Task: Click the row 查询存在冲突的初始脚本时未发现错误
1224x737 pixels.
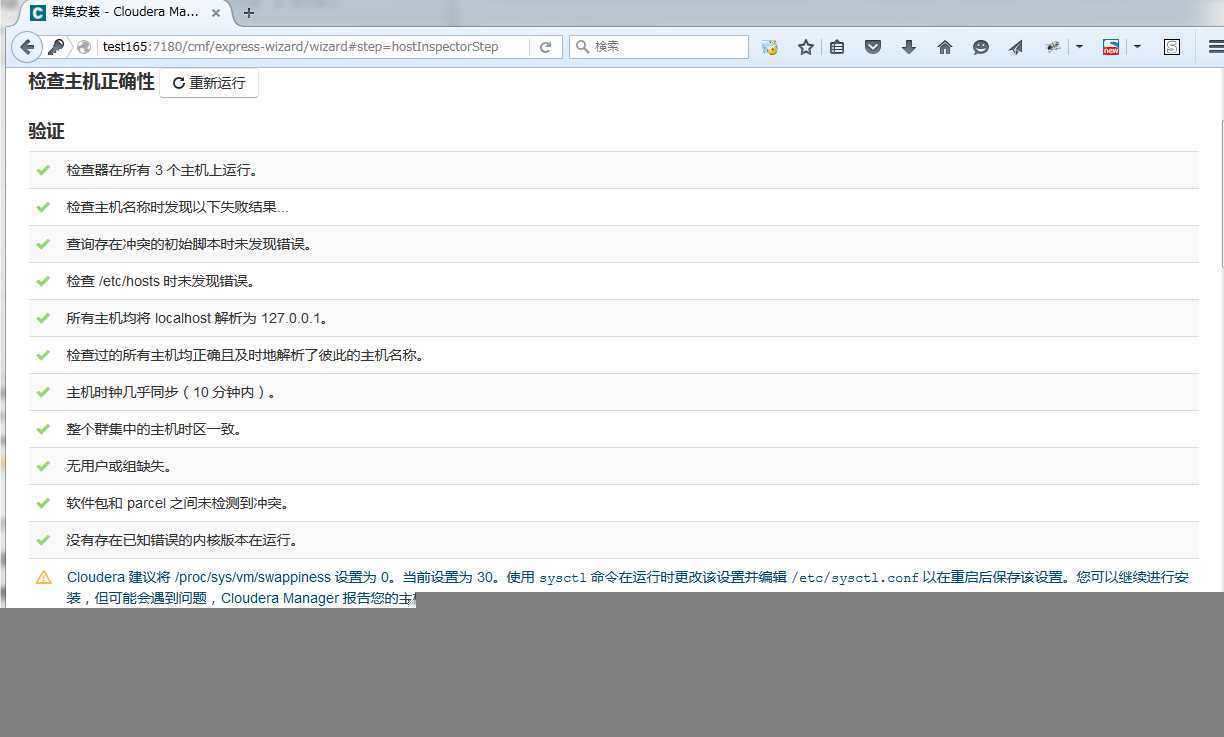Action: [x=613, y=244]
